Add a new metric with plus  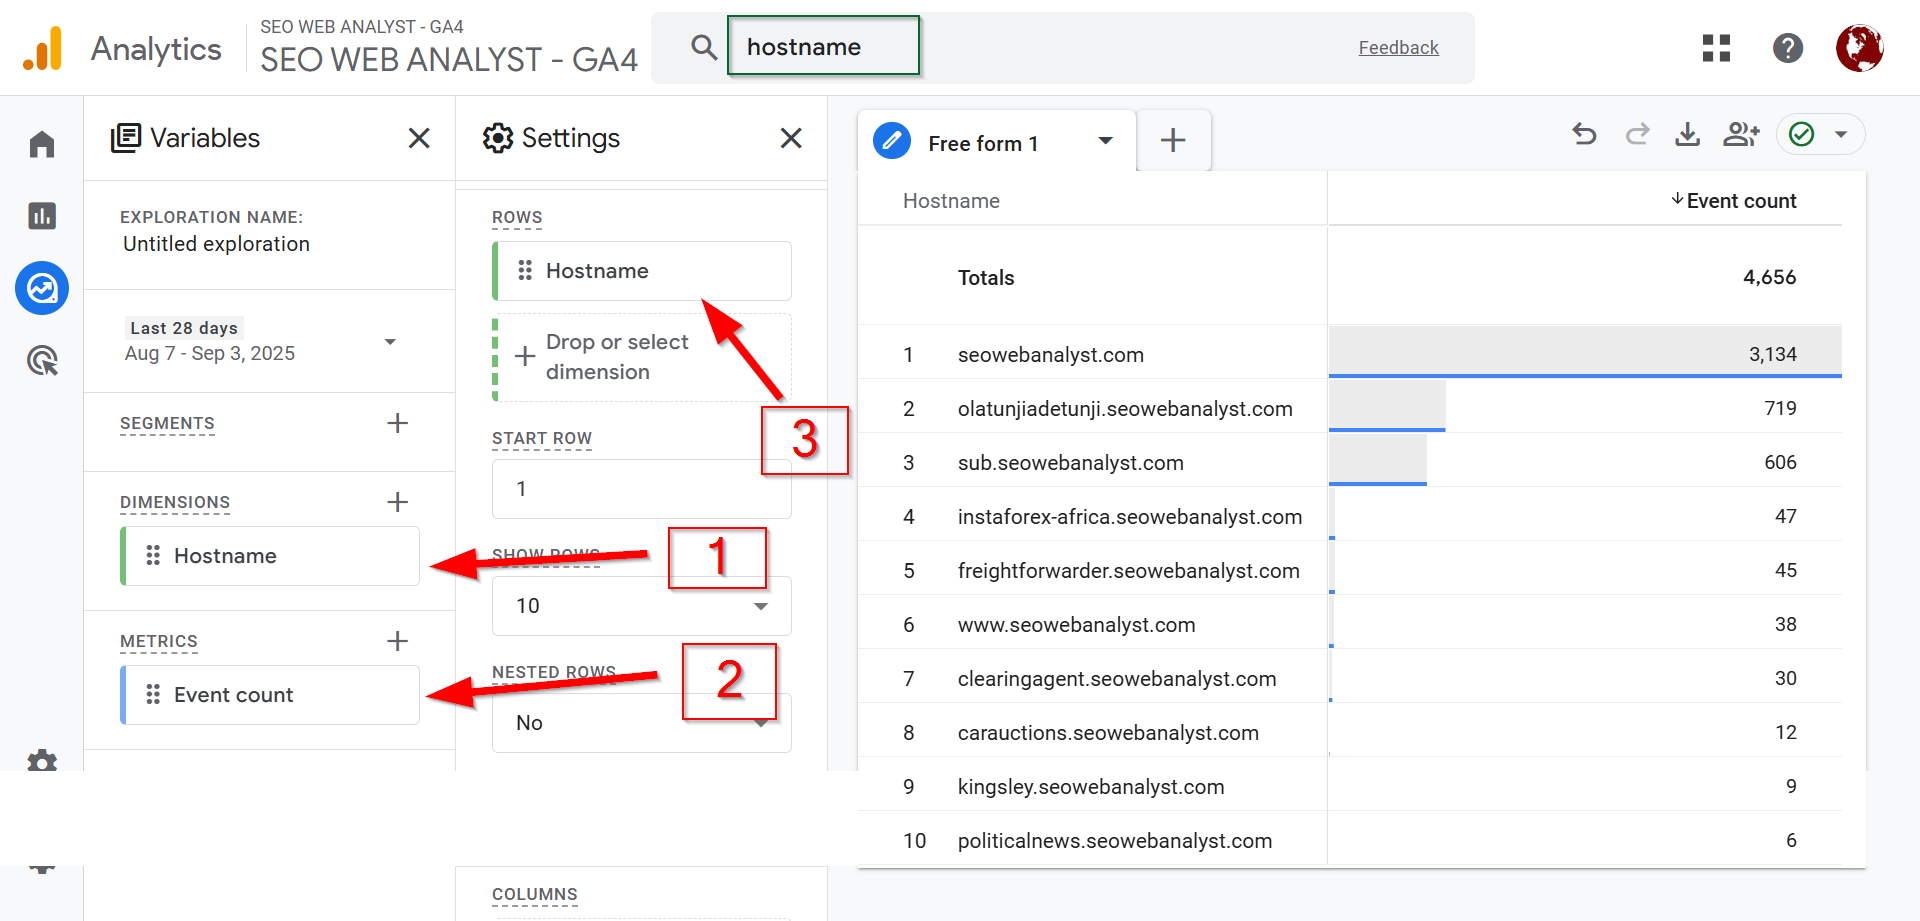(x=397, y=641)
